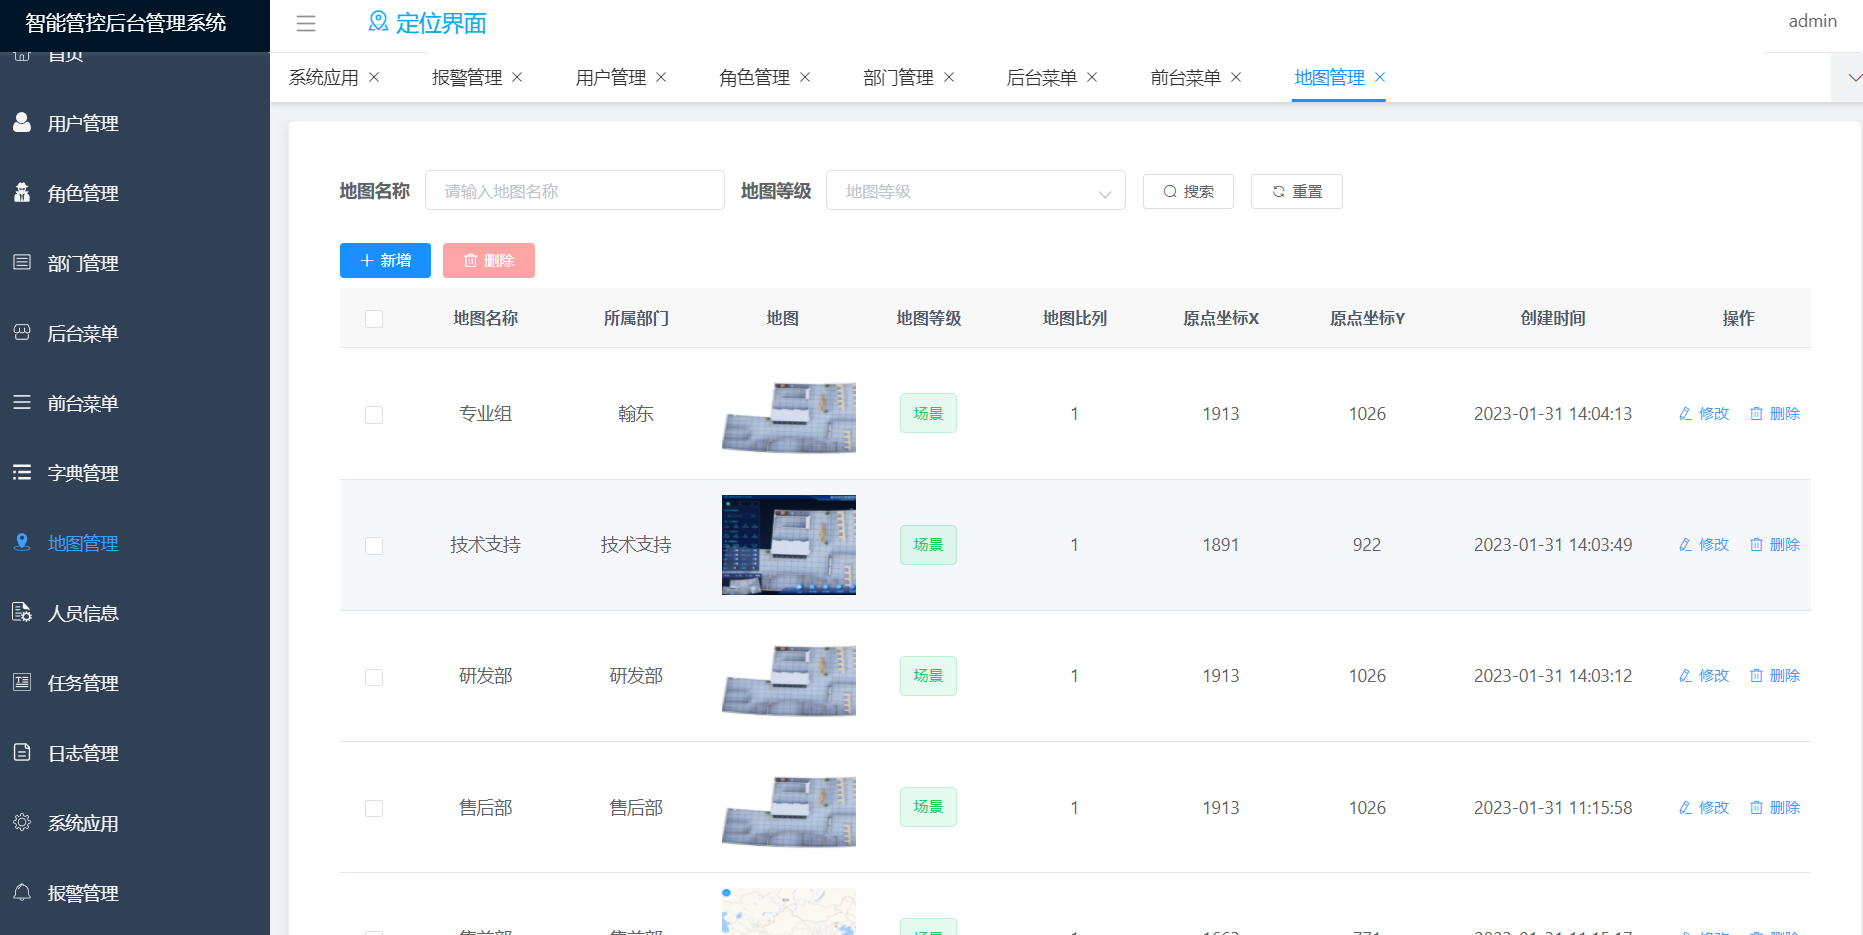
Task: Click the 地图名称 search input field
Action: [x=574, y=191]
